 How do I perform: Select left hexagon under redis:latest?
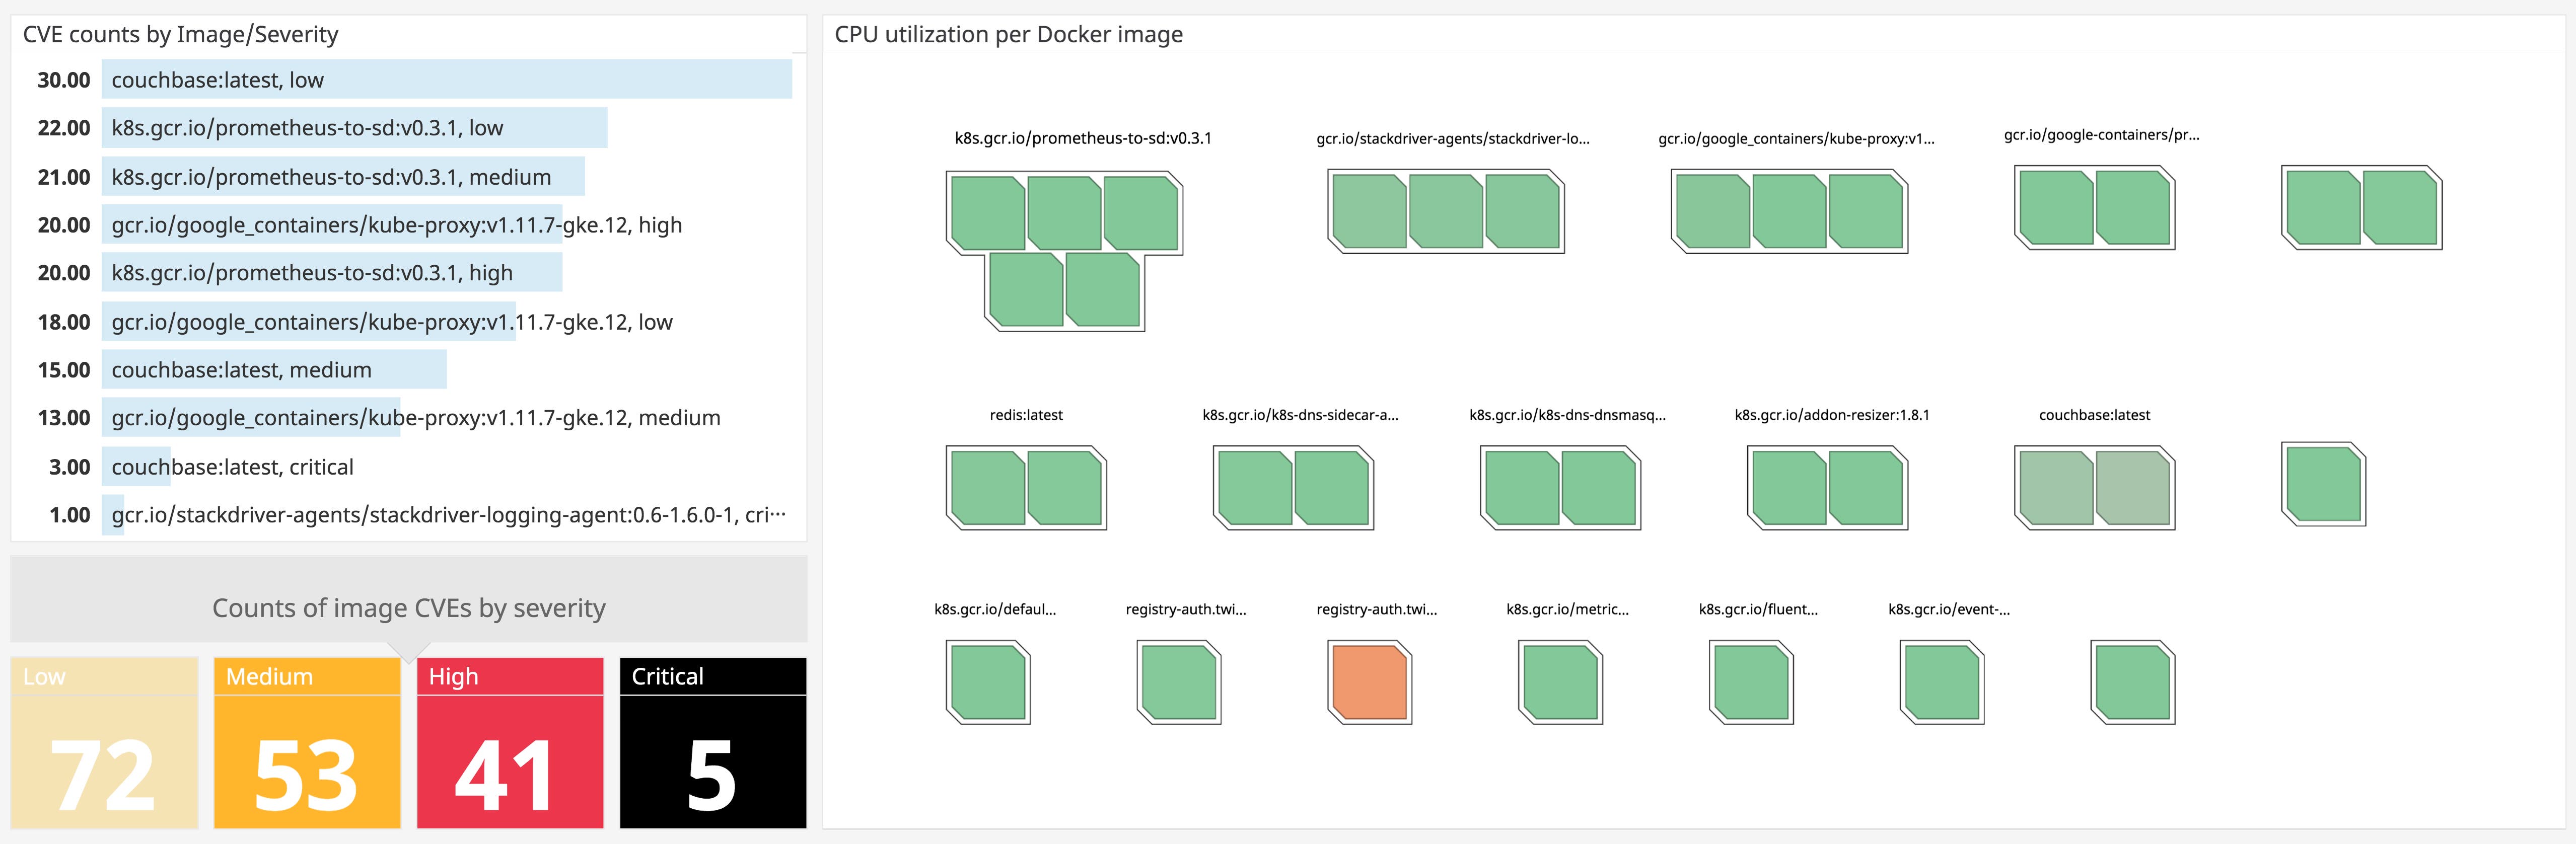[x=988, y=488]
